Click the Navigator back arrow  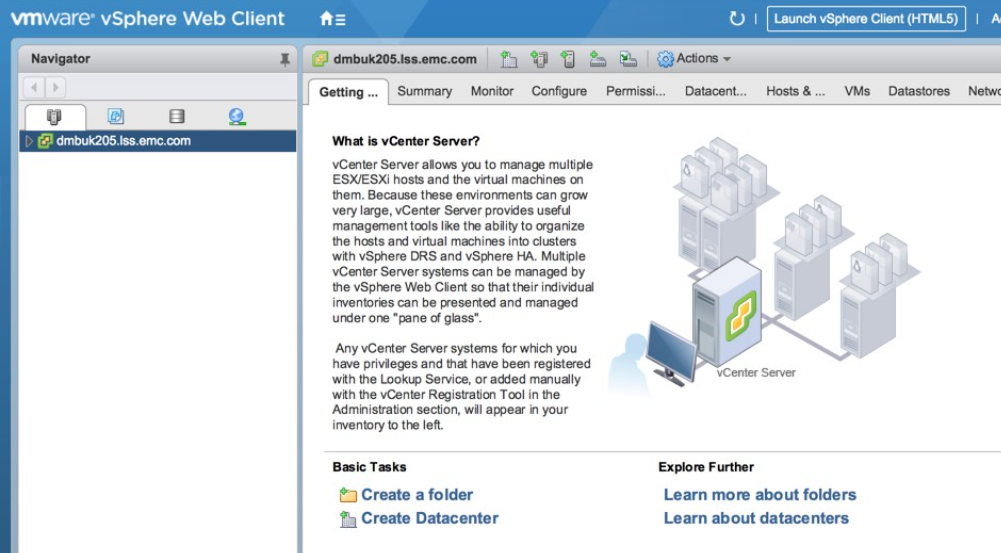pos(33,88)
